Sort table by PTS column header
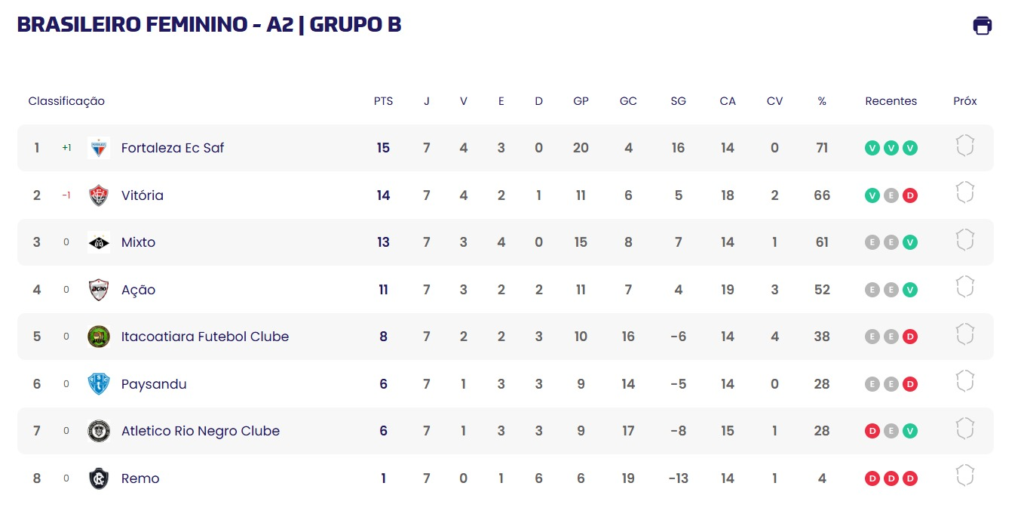This screenshot has width=1024, height=526. pyautogui.click(x=383, y=101)
